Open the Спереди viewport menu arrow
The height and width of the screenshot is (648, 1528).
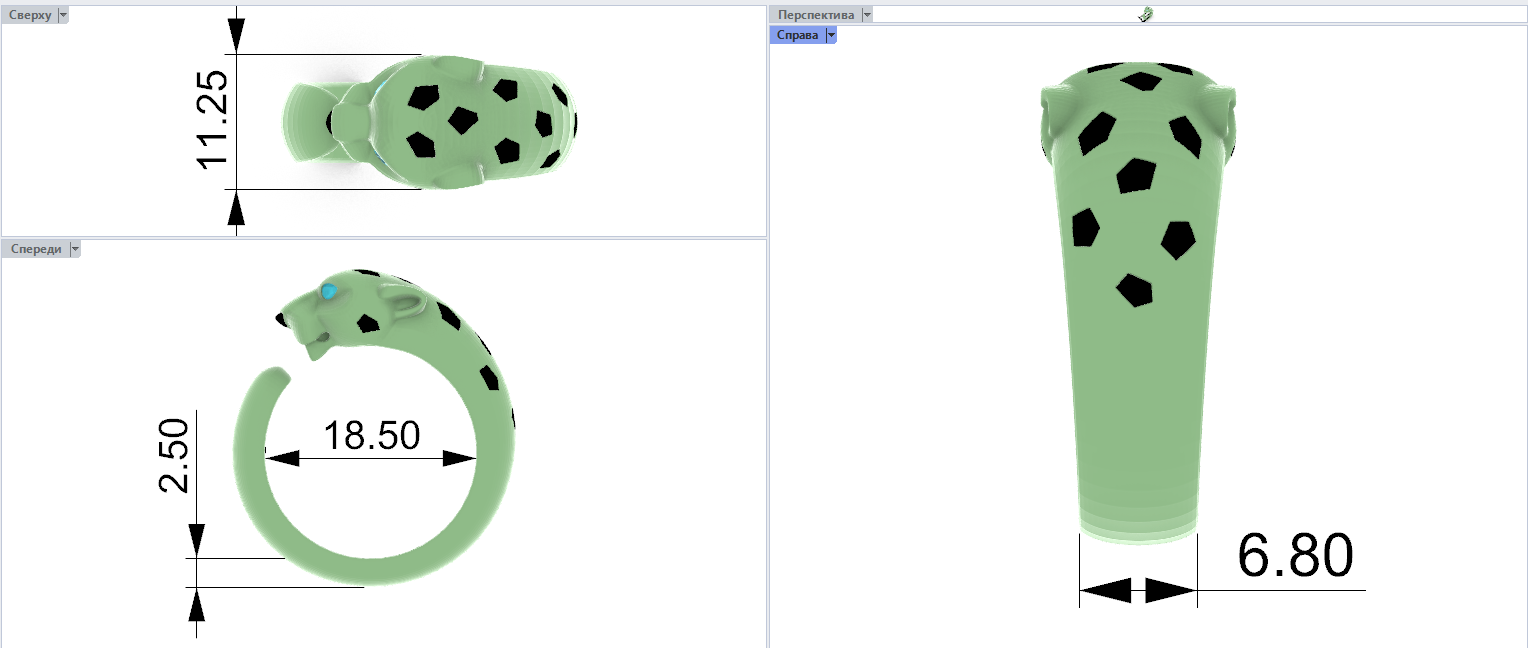pyautogui.click(x=74, y=249)
